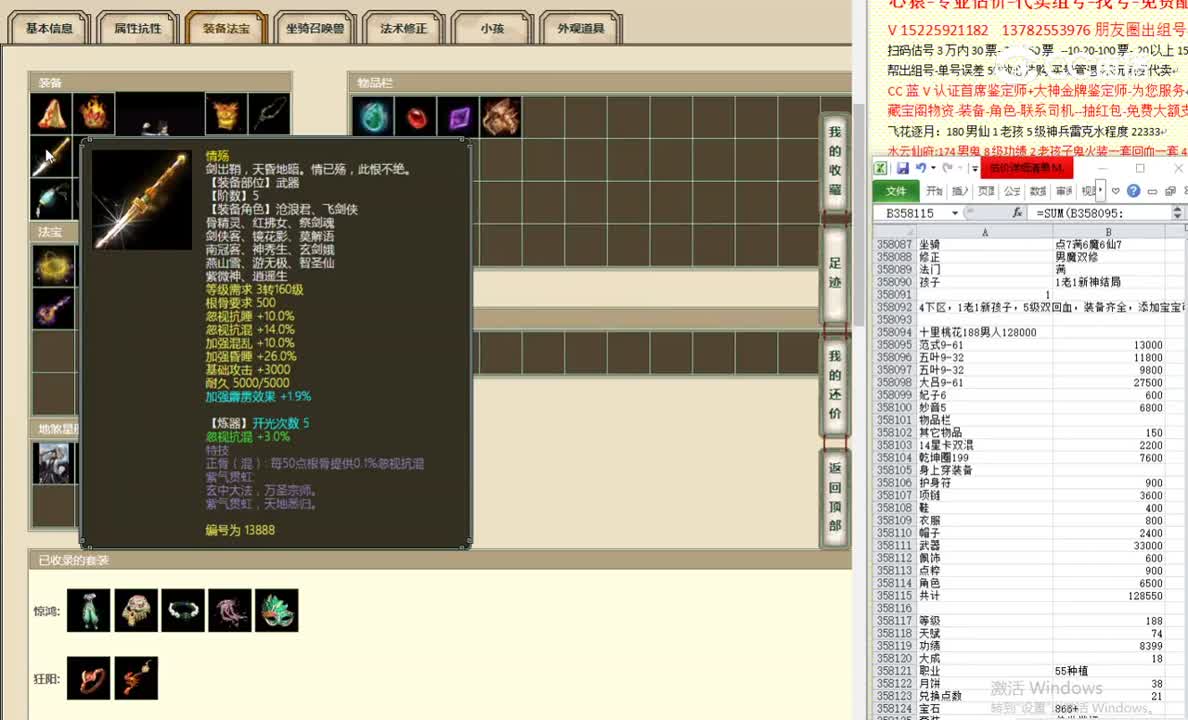Viewport: 1188px width, 720px height.
Task: Pick the green feathered mask in 惊鸿 set
Action: tap(277, 610)
